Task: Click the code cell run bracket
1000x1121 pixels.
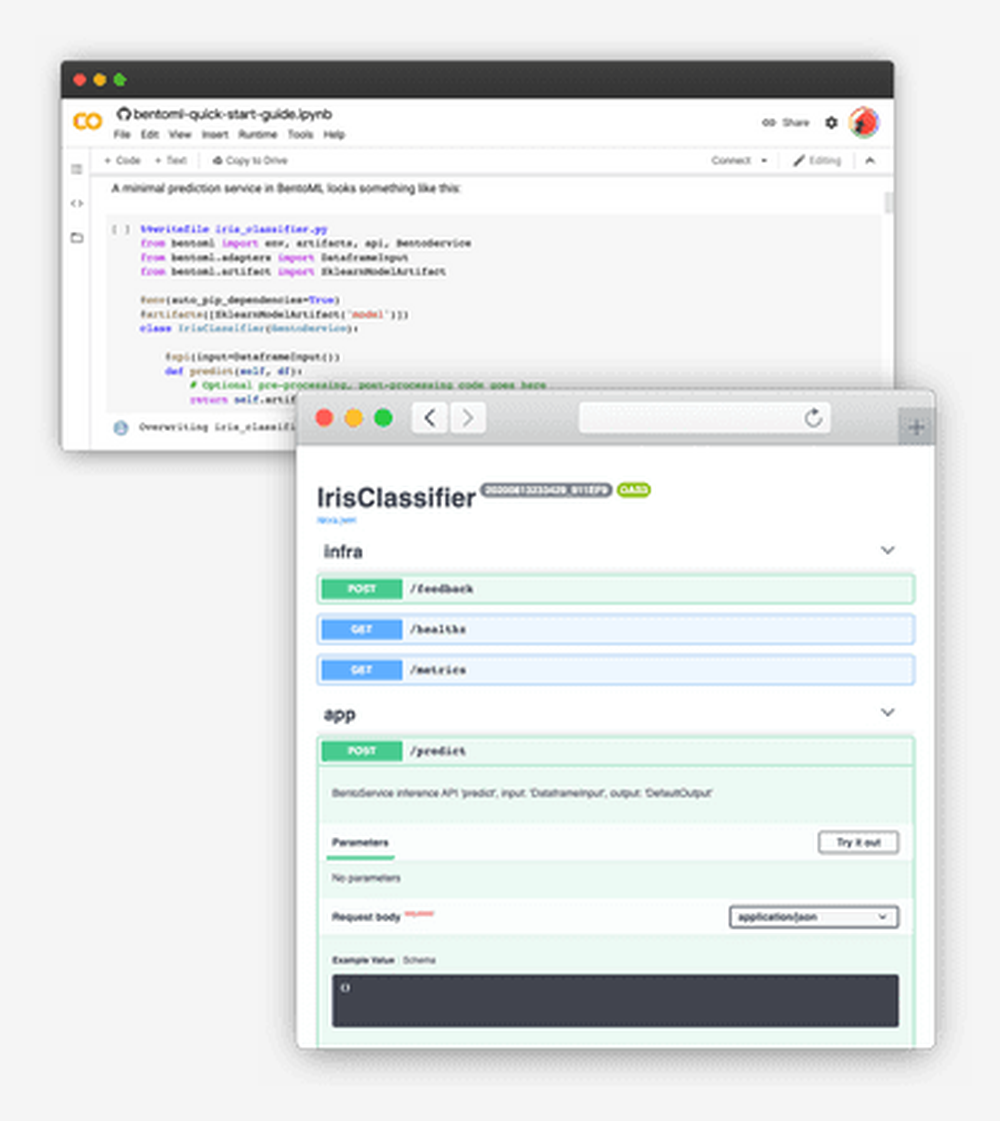Action: click(x=121, y=229)
